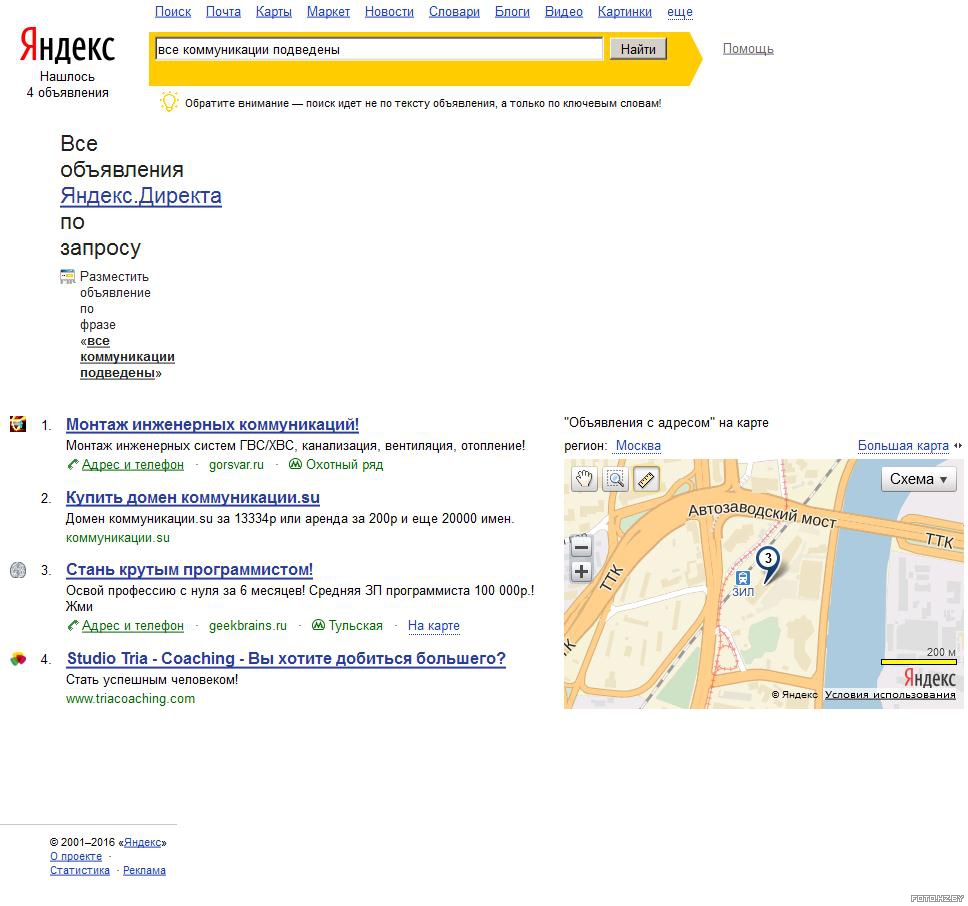This screenshot has width=968, height=906.
Task: Change region by clicking Москва
Action: pos(638,446)
